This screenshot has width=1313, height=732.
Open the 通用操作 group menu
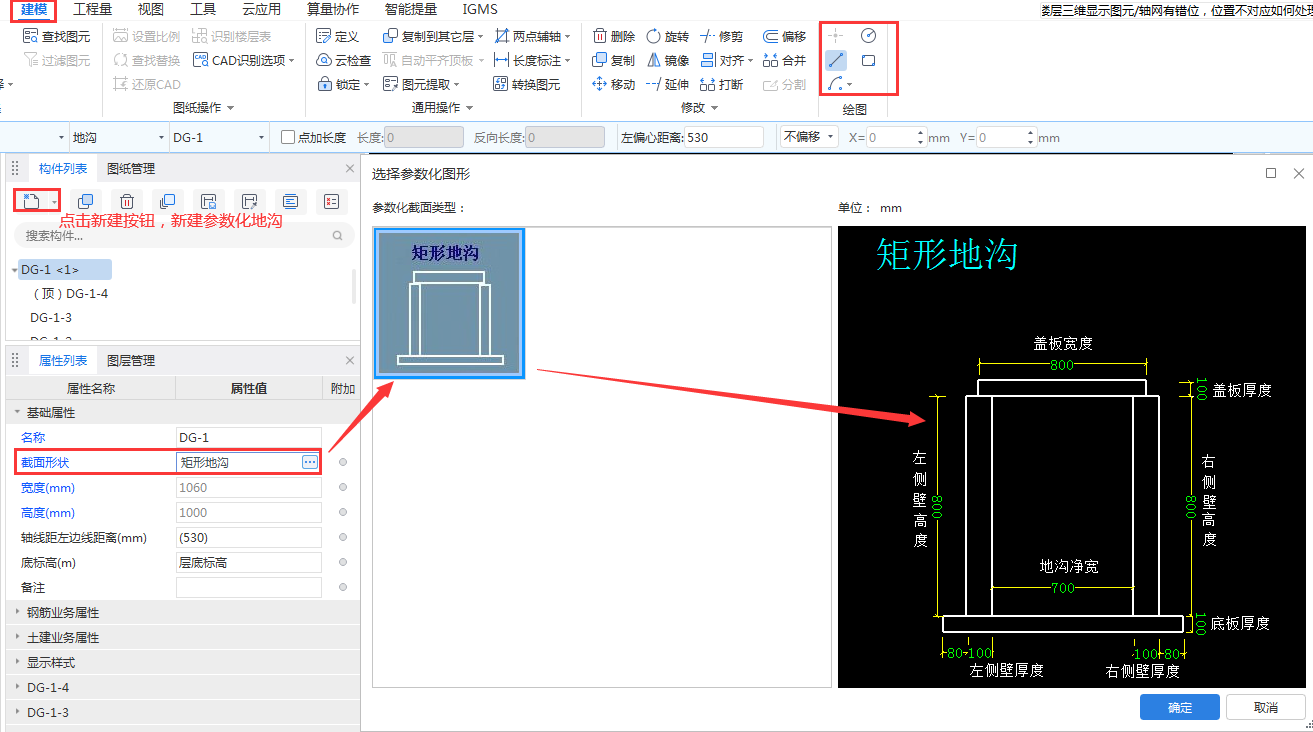click(442, 107)
